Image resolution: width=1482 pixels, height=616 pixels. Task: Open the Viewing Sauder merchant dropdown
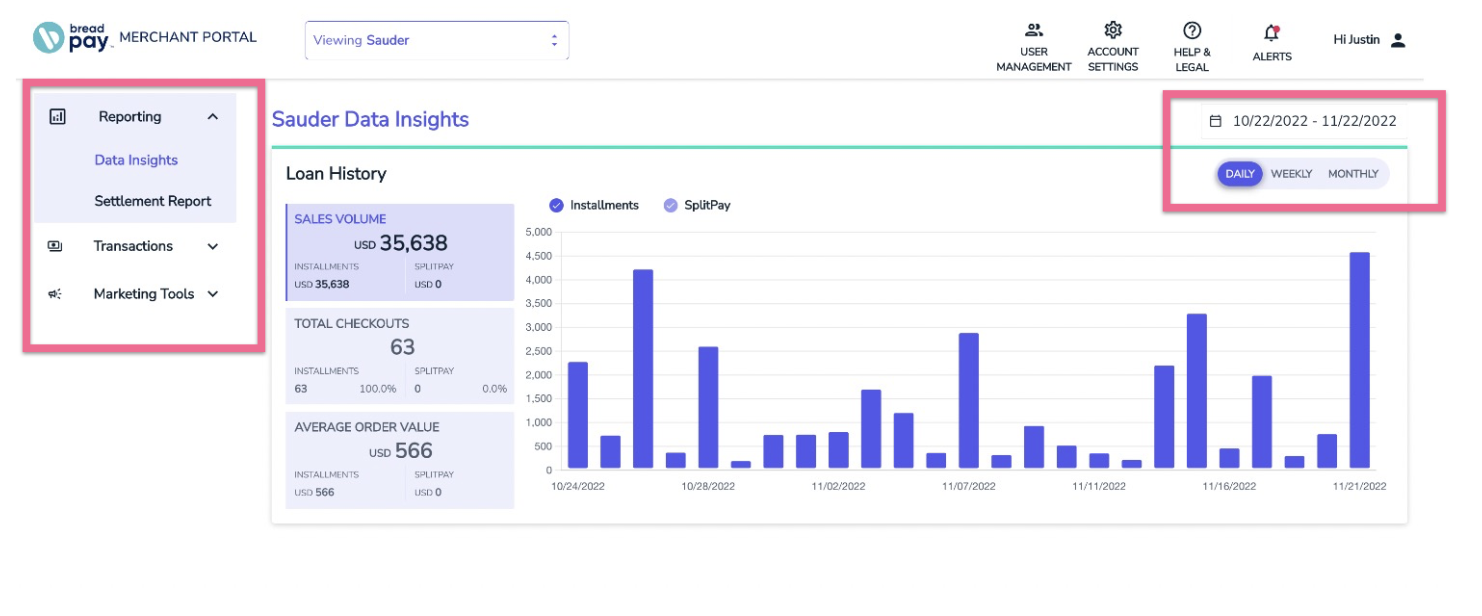coord(436,40)
